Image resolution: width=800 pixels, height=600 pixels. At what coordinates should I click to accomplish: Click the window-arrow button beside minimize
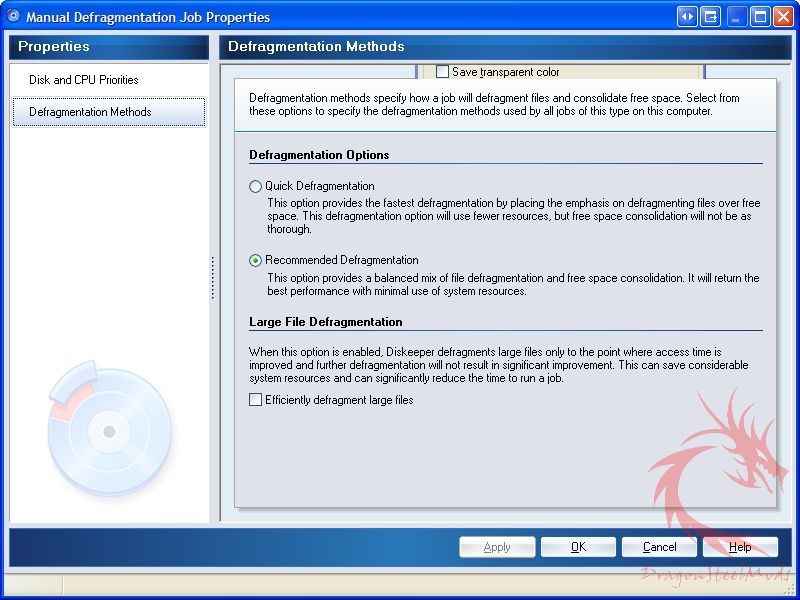click(710, 16)
